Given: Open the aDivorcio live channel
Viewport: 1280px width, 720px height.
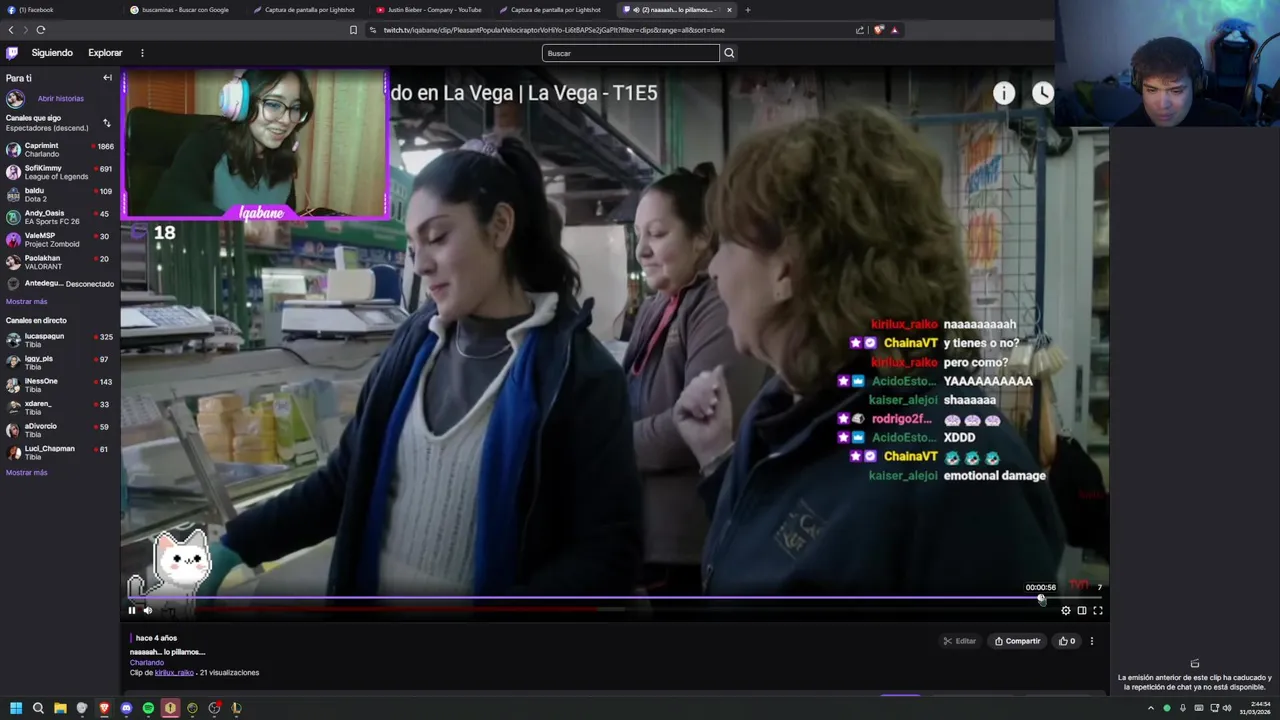Looking at the screenshot, I should (x=58, y=430).
